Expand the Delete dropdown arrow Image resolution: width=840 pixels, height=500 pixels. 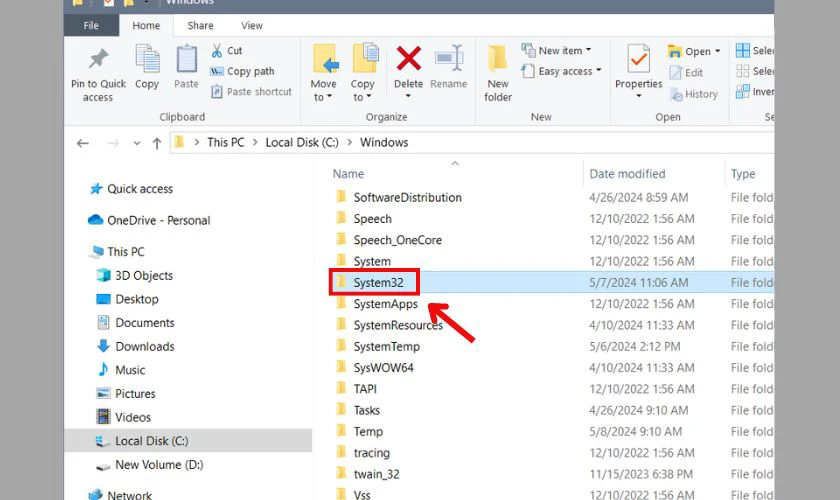click(408, 96)
